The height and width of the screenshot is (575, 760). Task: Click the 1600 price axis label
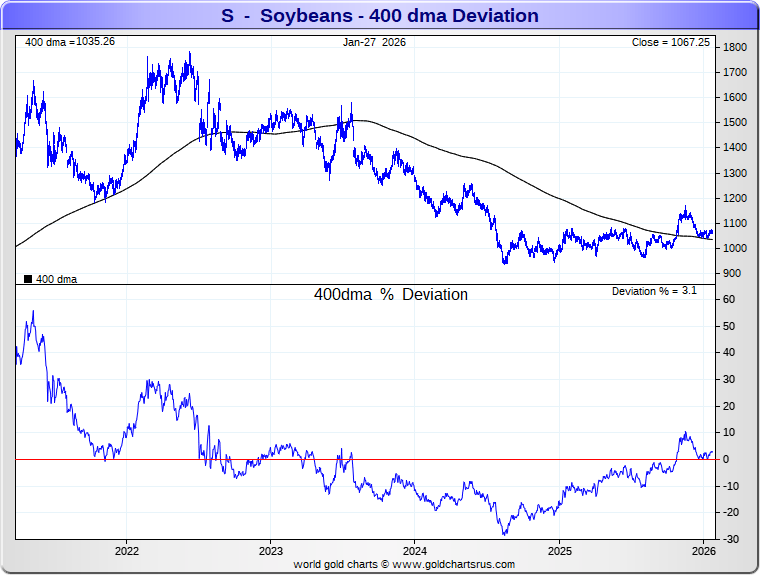coord(735,97)
